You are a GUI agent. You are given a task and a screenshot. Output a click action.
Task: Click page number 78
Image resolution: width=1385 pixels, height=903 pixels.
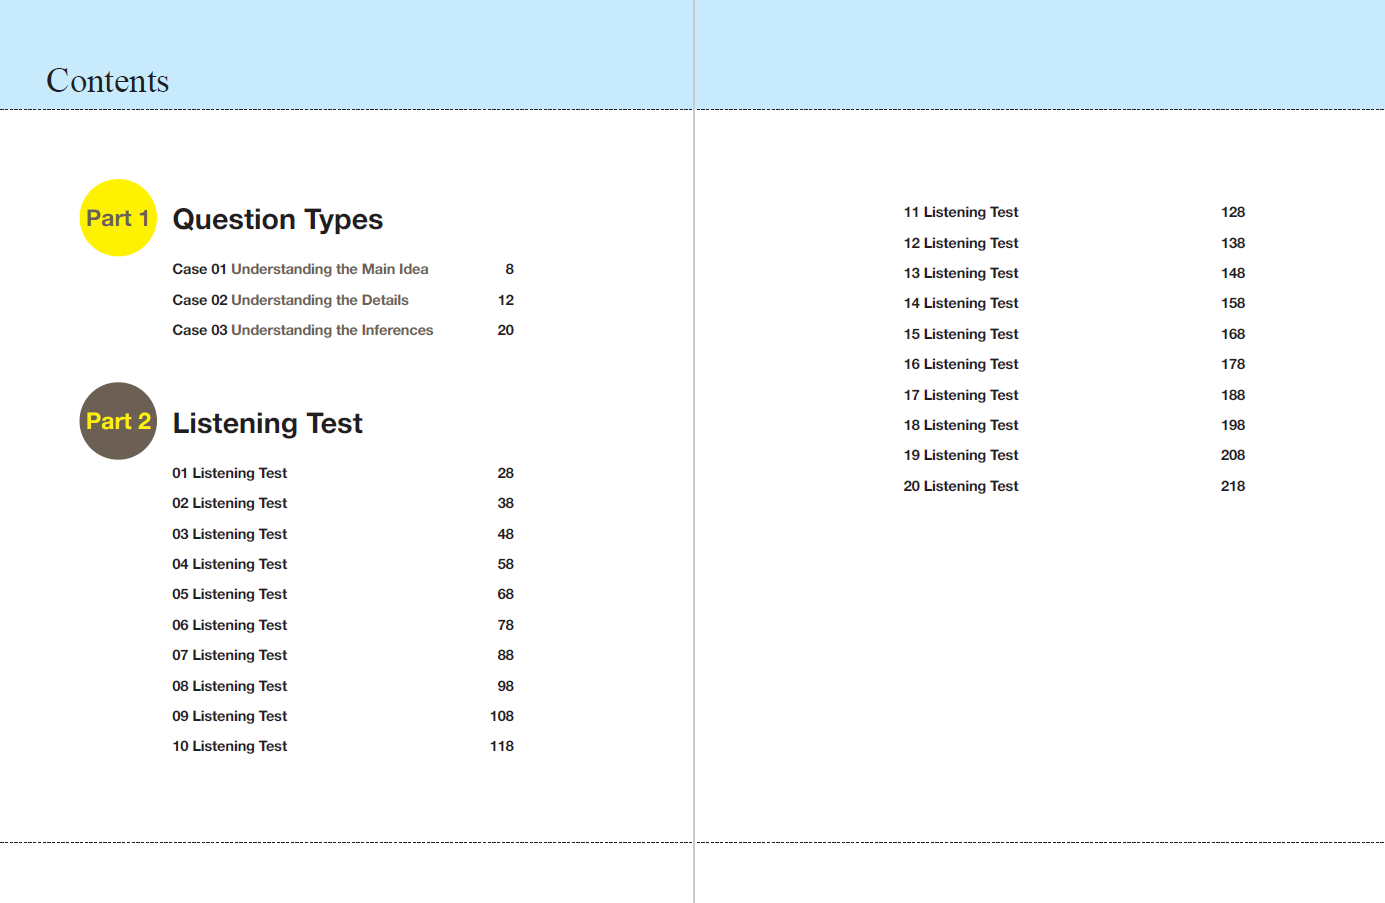coord(506,625)
